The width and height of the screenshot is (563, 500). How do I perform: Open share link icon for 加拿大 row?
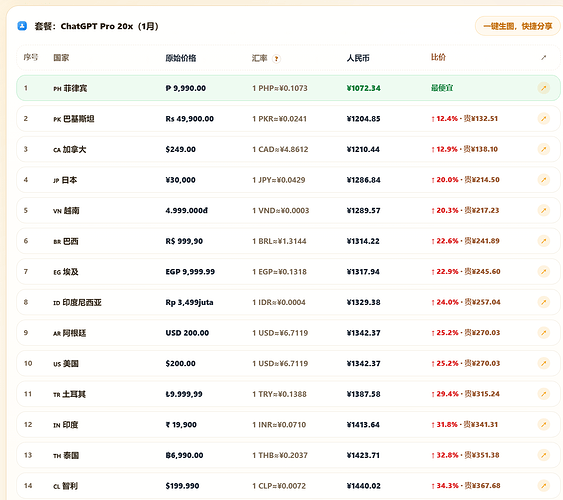click(544, 149)
